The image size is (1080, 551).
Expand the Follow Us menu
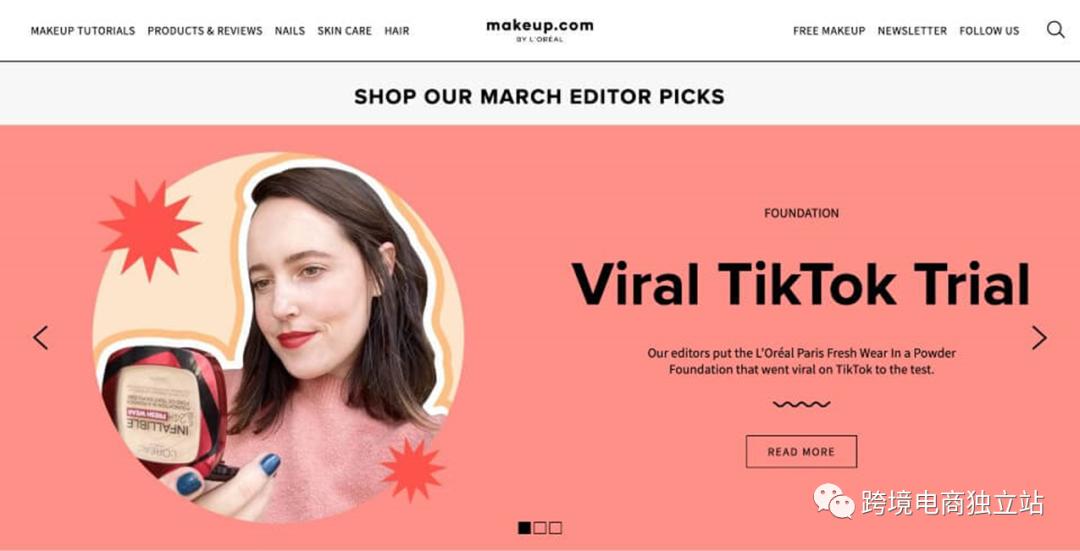click(989, 31)
